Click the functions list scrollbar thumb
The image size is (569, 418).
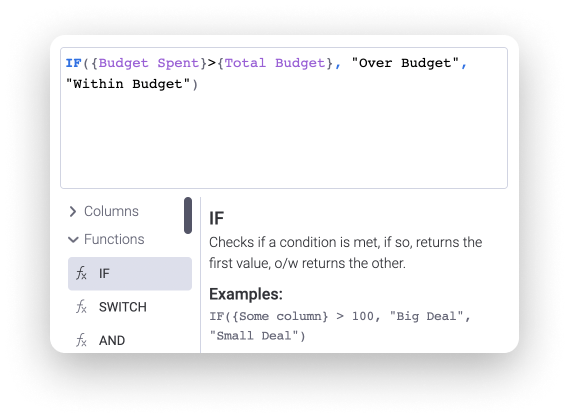coord(188,216)
